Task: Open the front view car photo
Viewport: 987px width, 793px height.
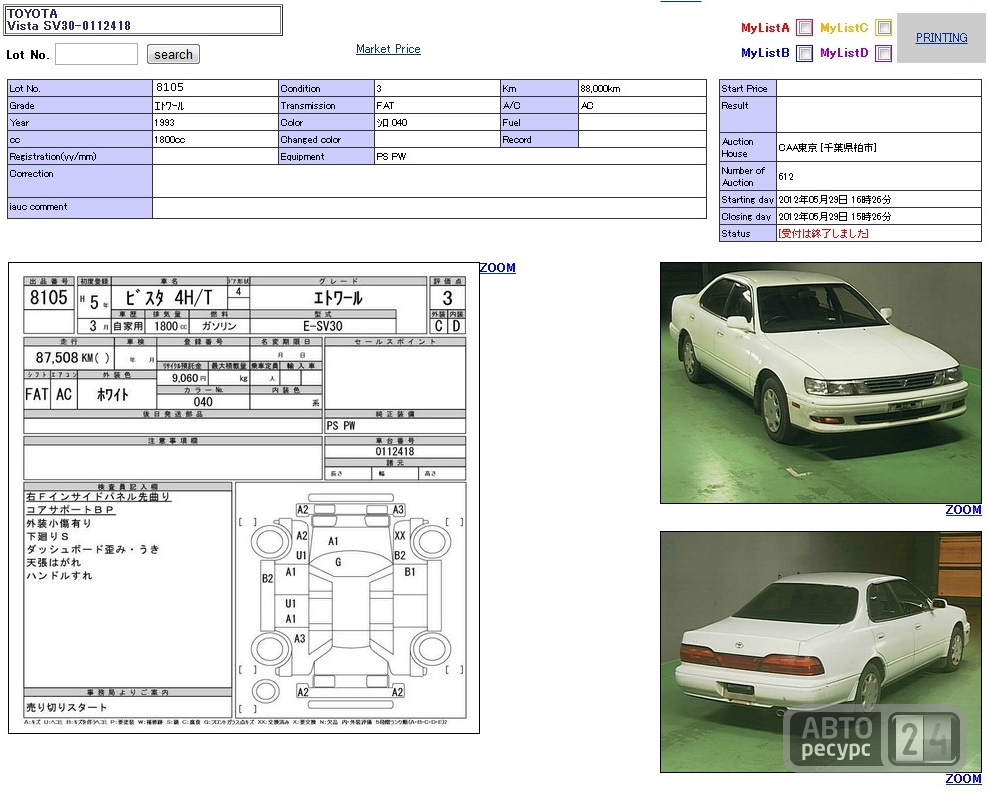Action: 820,383
